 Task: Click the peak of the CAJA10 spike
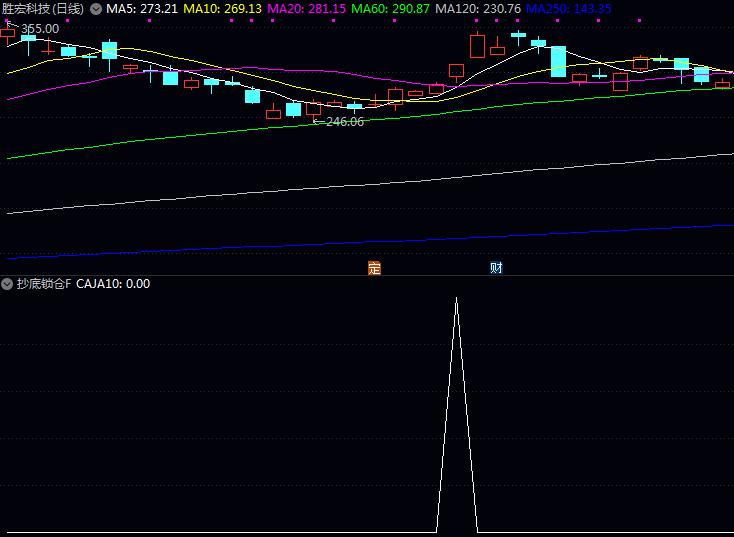[457, 300]
